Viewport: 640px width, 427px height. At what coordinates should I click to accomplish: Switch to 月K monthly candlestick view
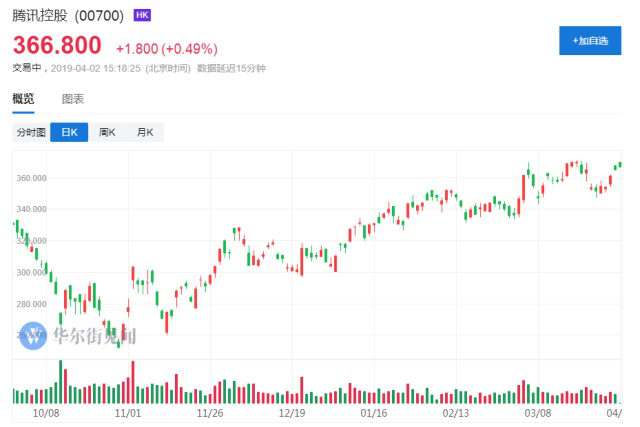coord(145,132)
